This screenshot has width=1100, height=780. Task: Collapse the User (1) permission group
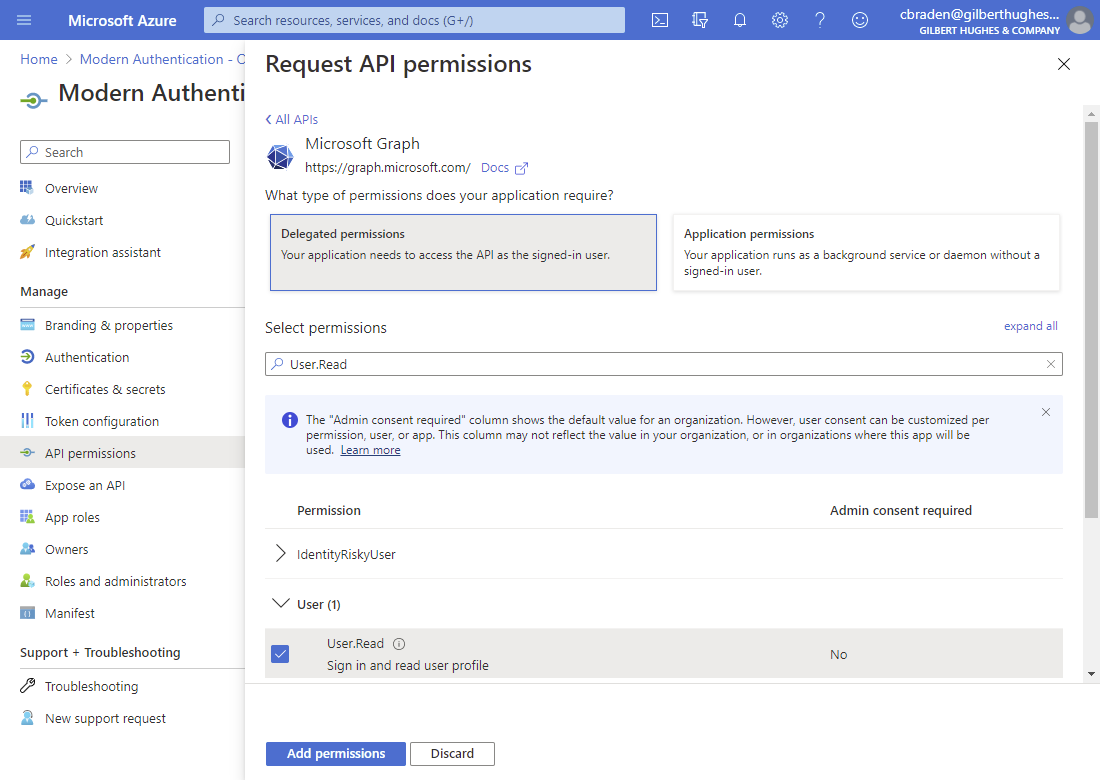[x=281, y=603]
